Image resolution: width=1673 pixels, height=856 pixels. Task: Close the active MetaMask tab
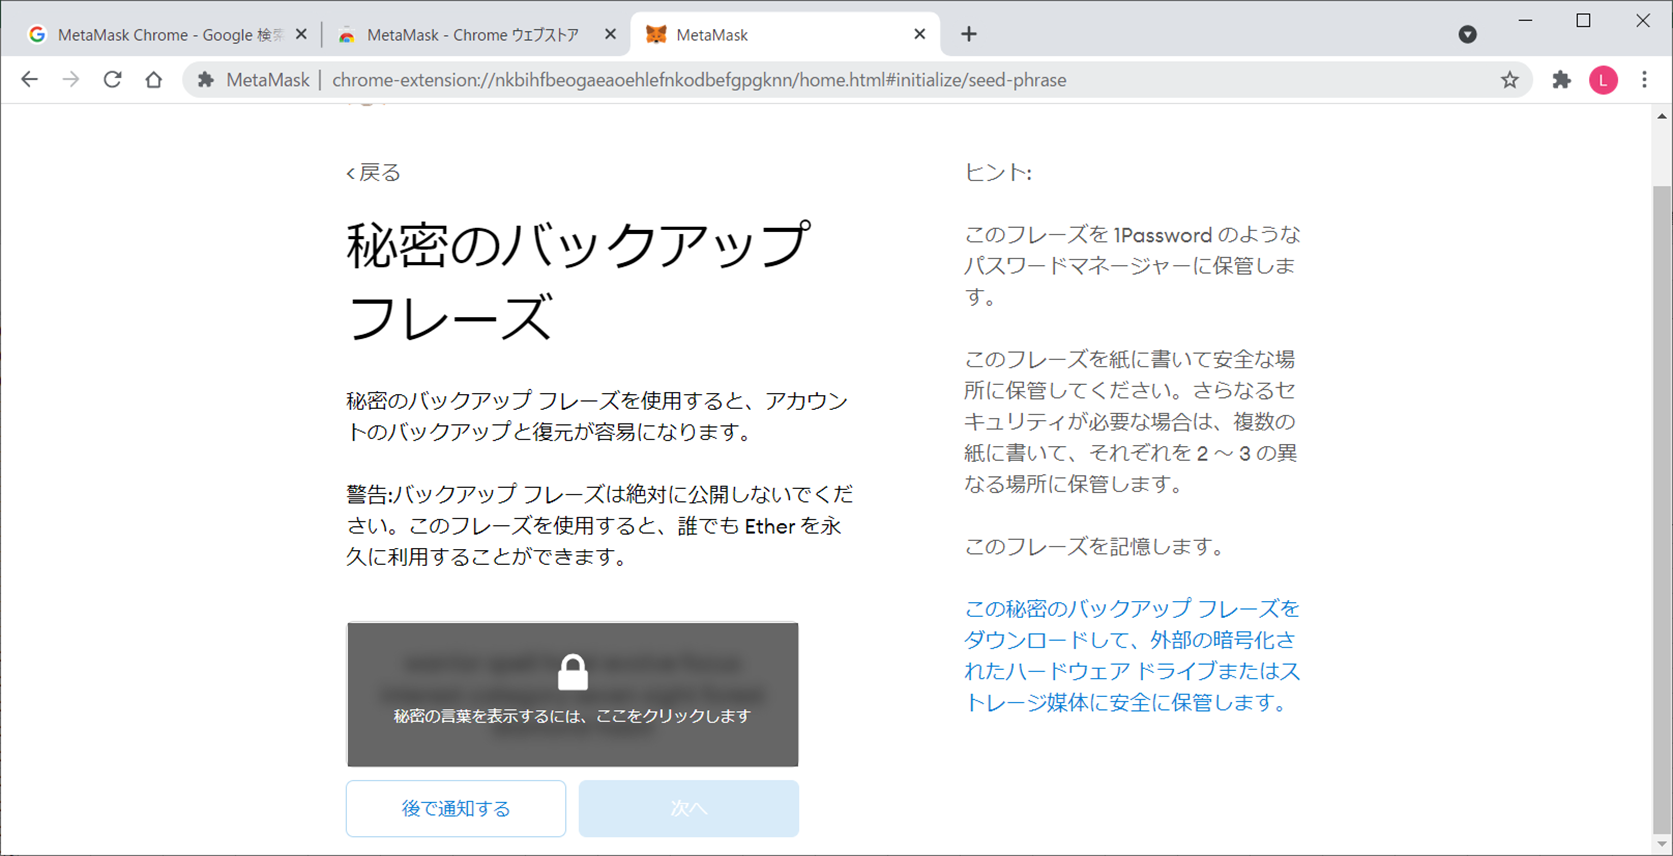(920, 34)
